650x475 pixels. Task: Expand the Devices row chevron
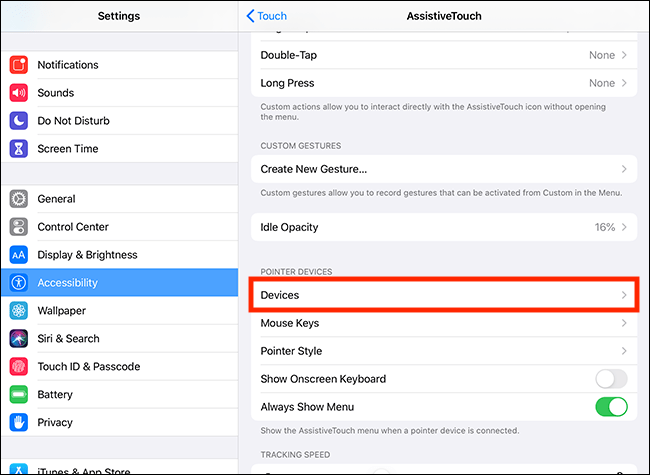[624, 295]
